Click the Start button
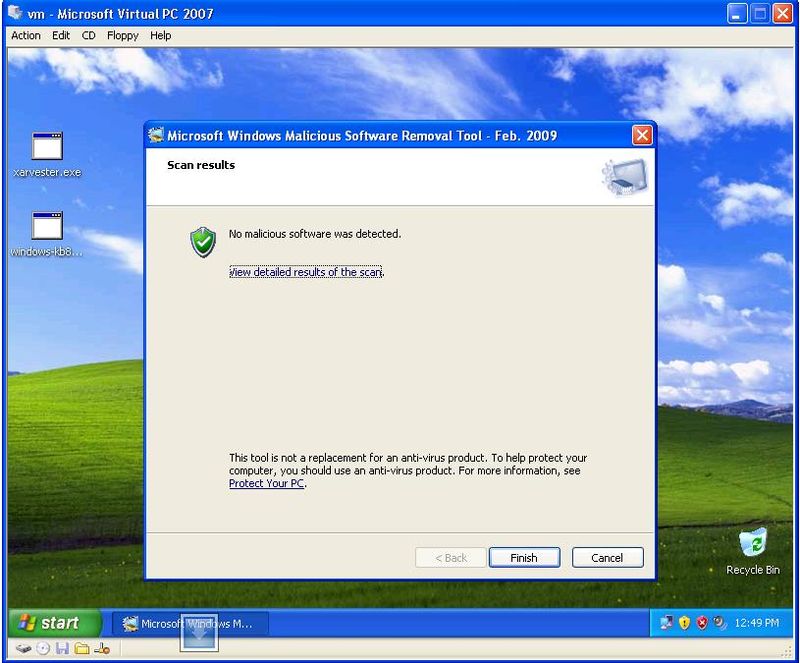 coord(54,623)
